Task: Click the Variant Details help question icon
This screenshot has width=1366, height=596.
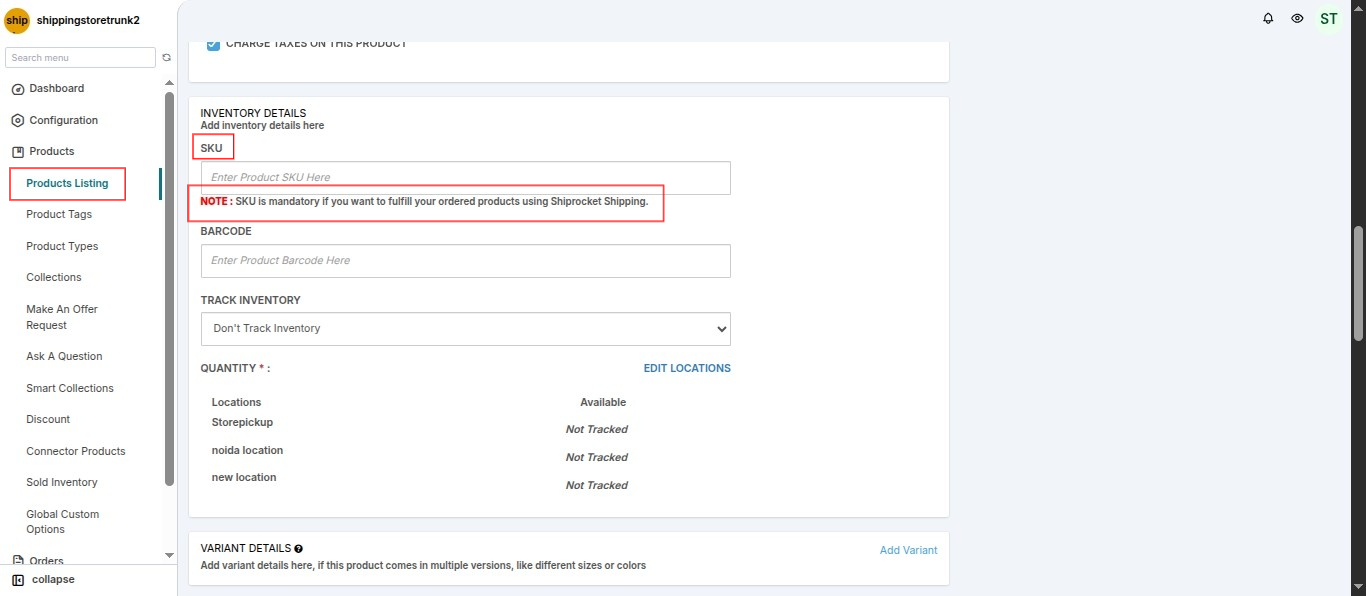Action: coord(298,549)
